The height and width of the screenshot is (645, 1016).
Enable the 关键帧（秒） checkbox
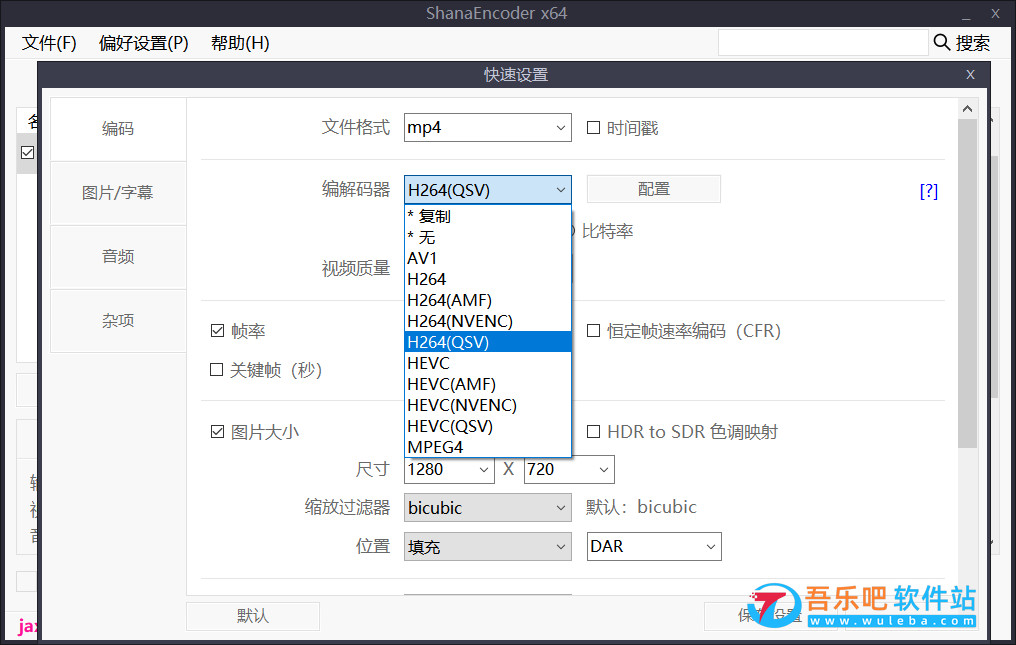(x=216, y=369)
